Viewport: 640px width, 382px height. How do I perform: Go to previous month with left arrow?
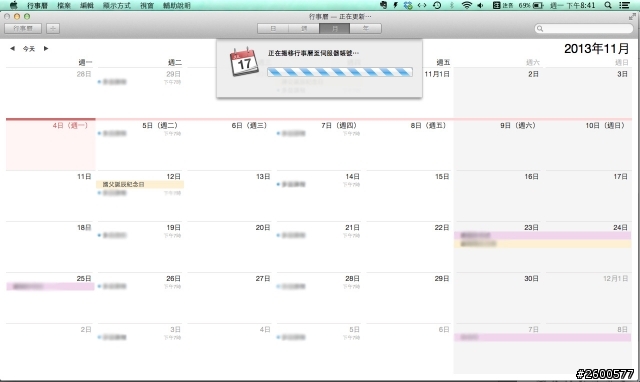12,48
